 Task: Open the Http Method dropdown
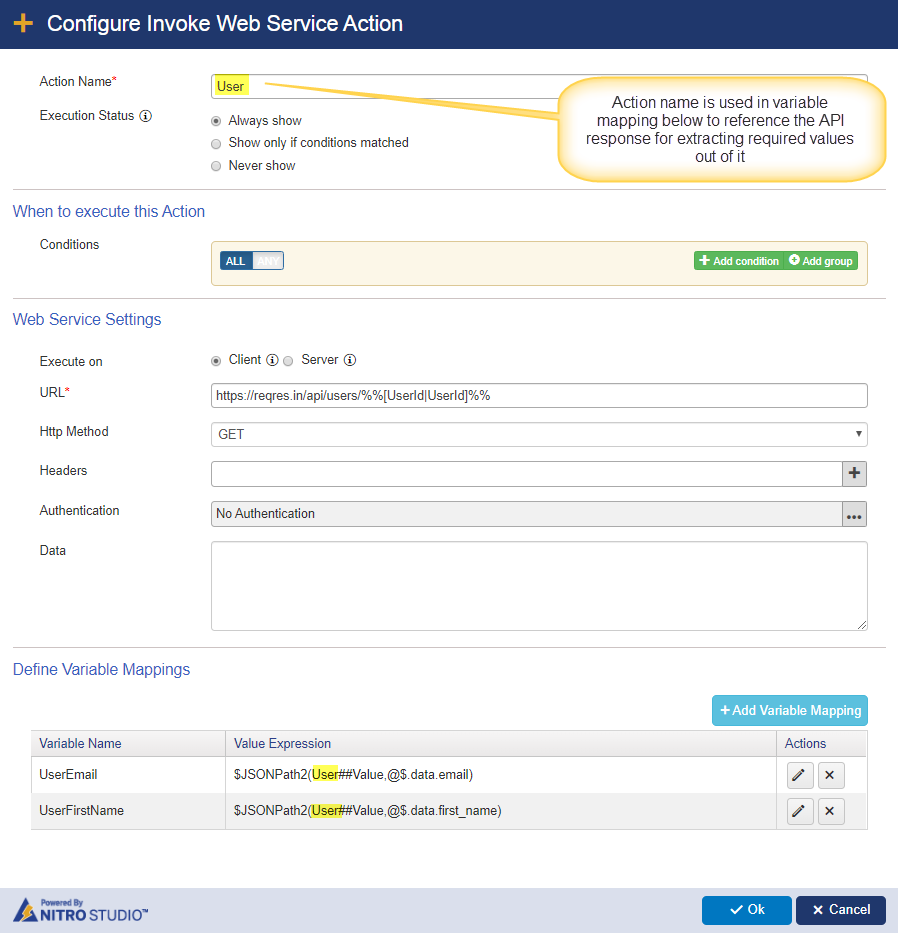point(539,434)
